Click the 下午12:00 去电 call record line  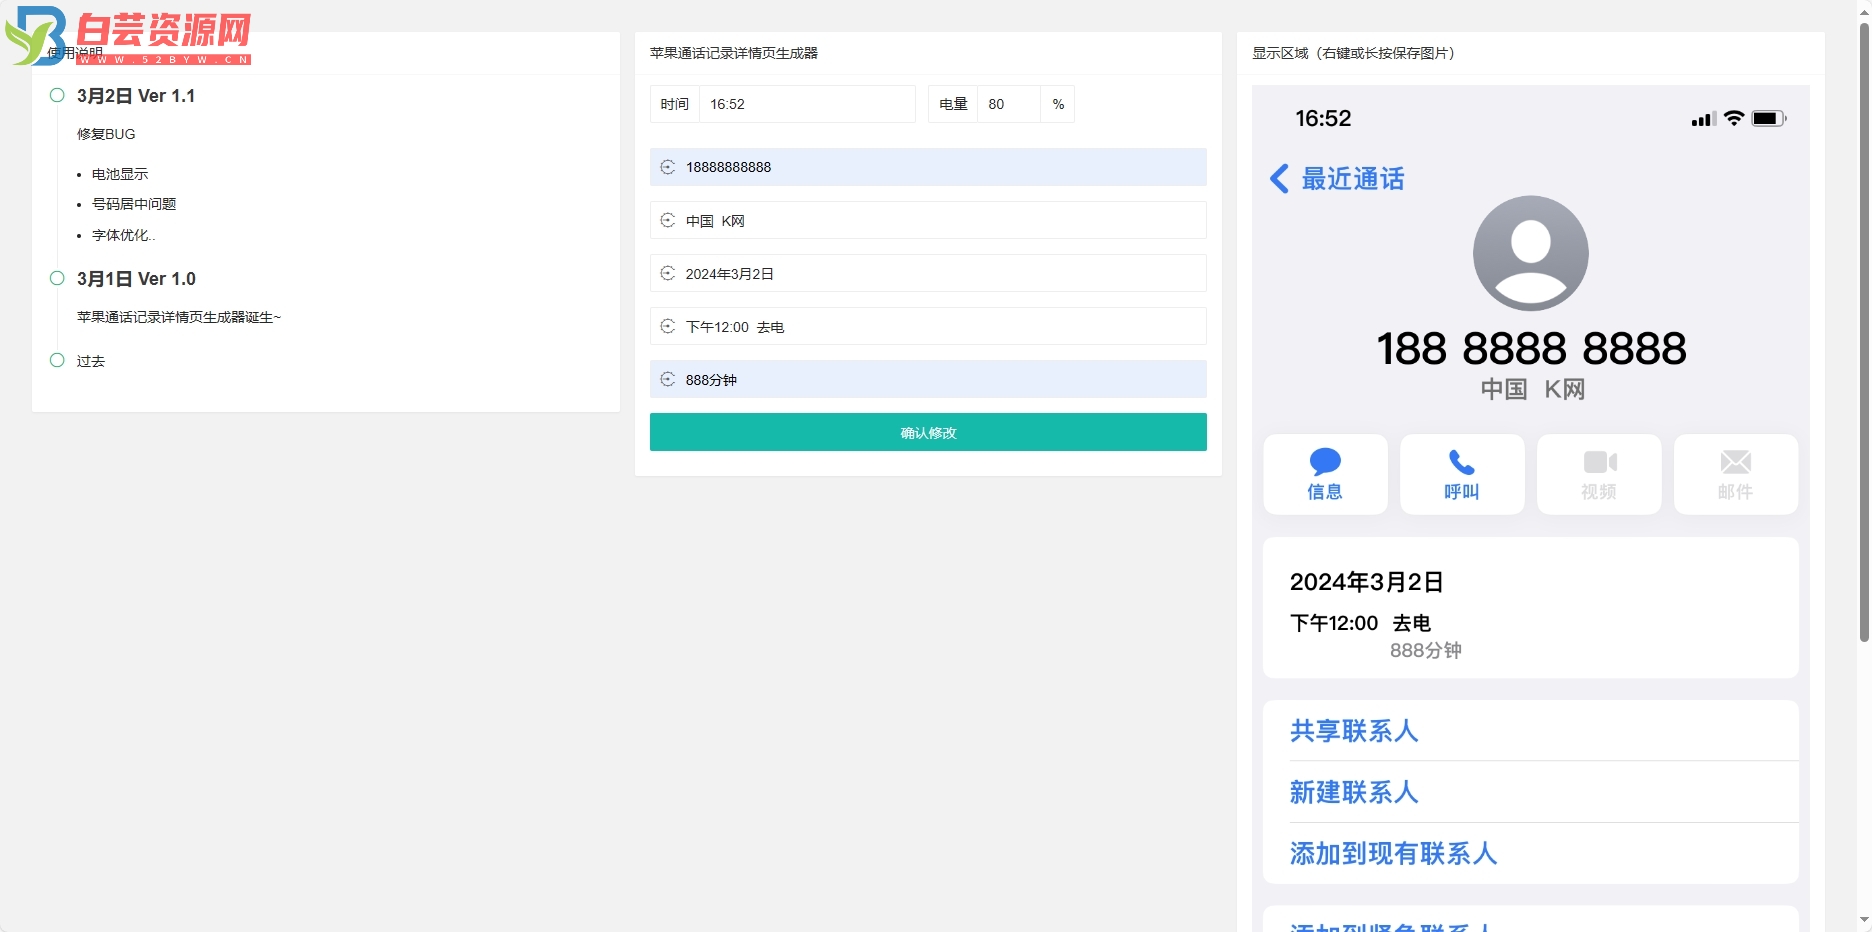click(1360, 623)
